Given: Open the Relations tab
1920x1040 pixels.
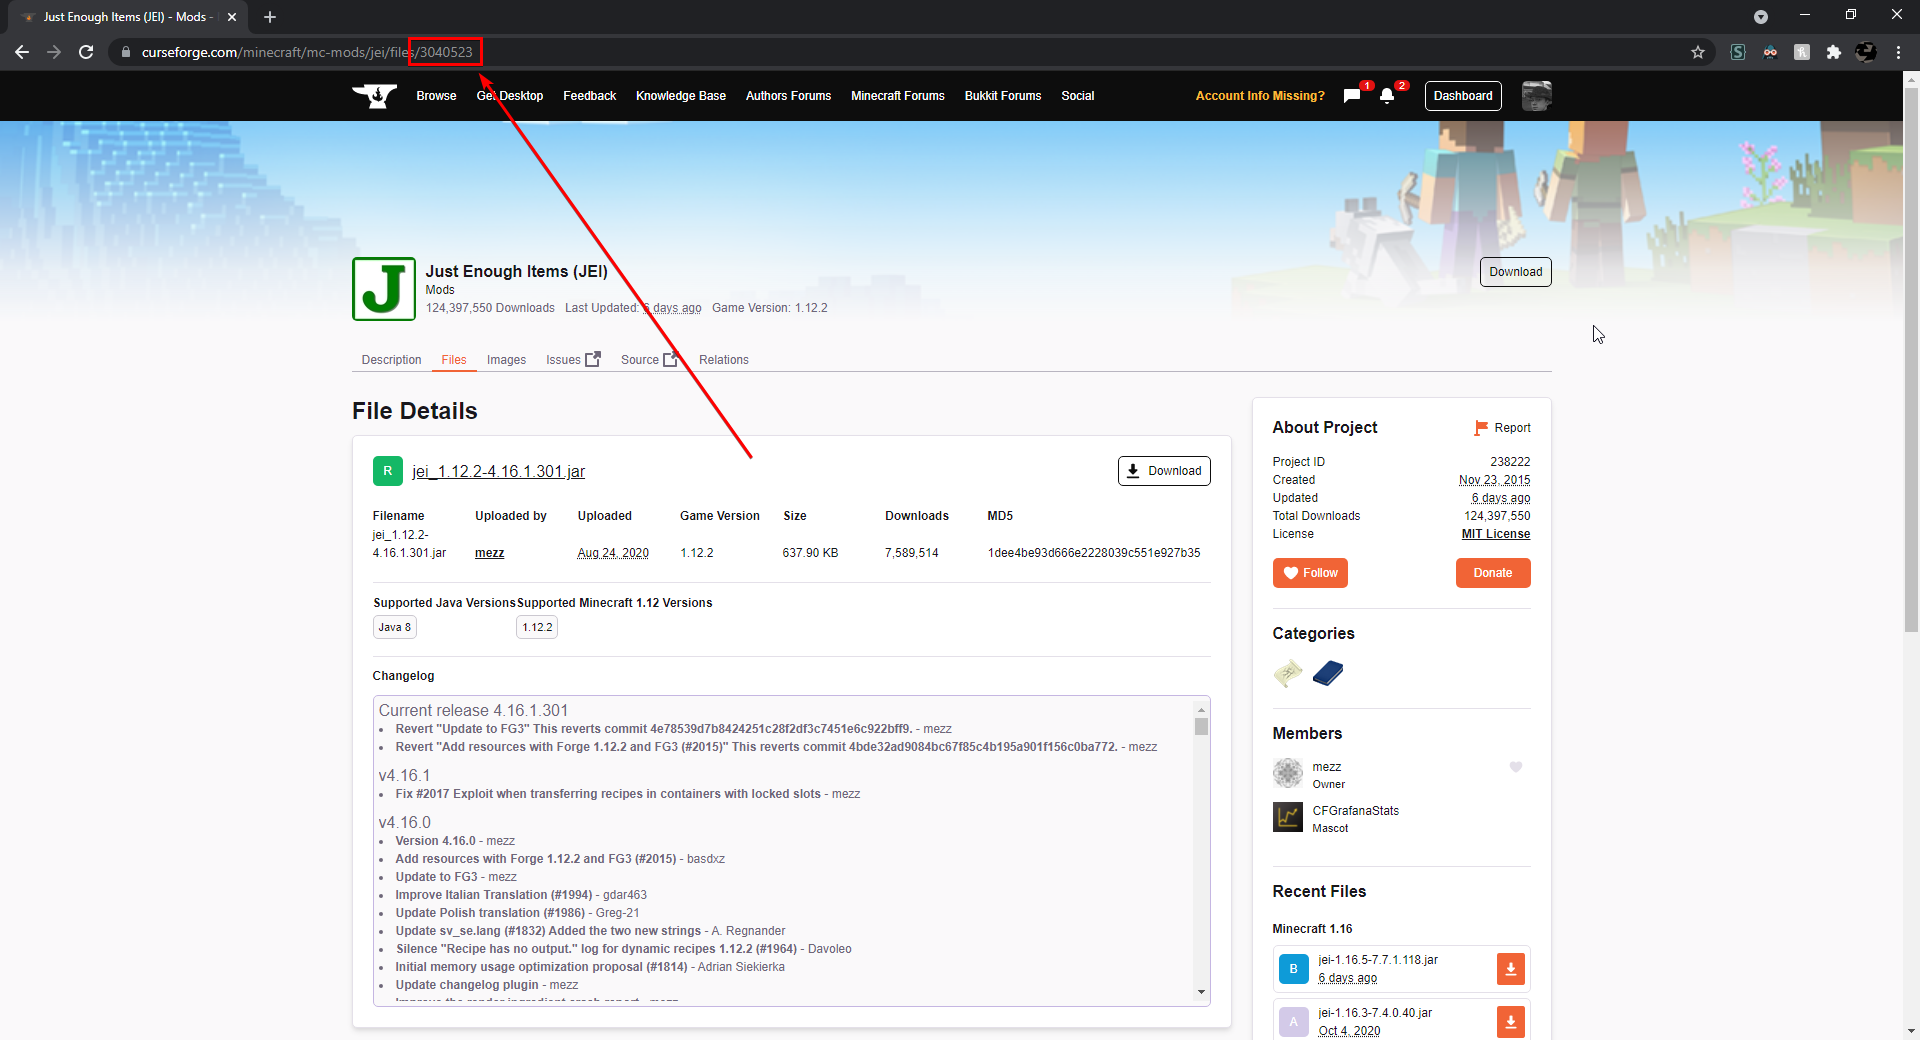Looking at the screenshot, I should click(x=723, y=360).
